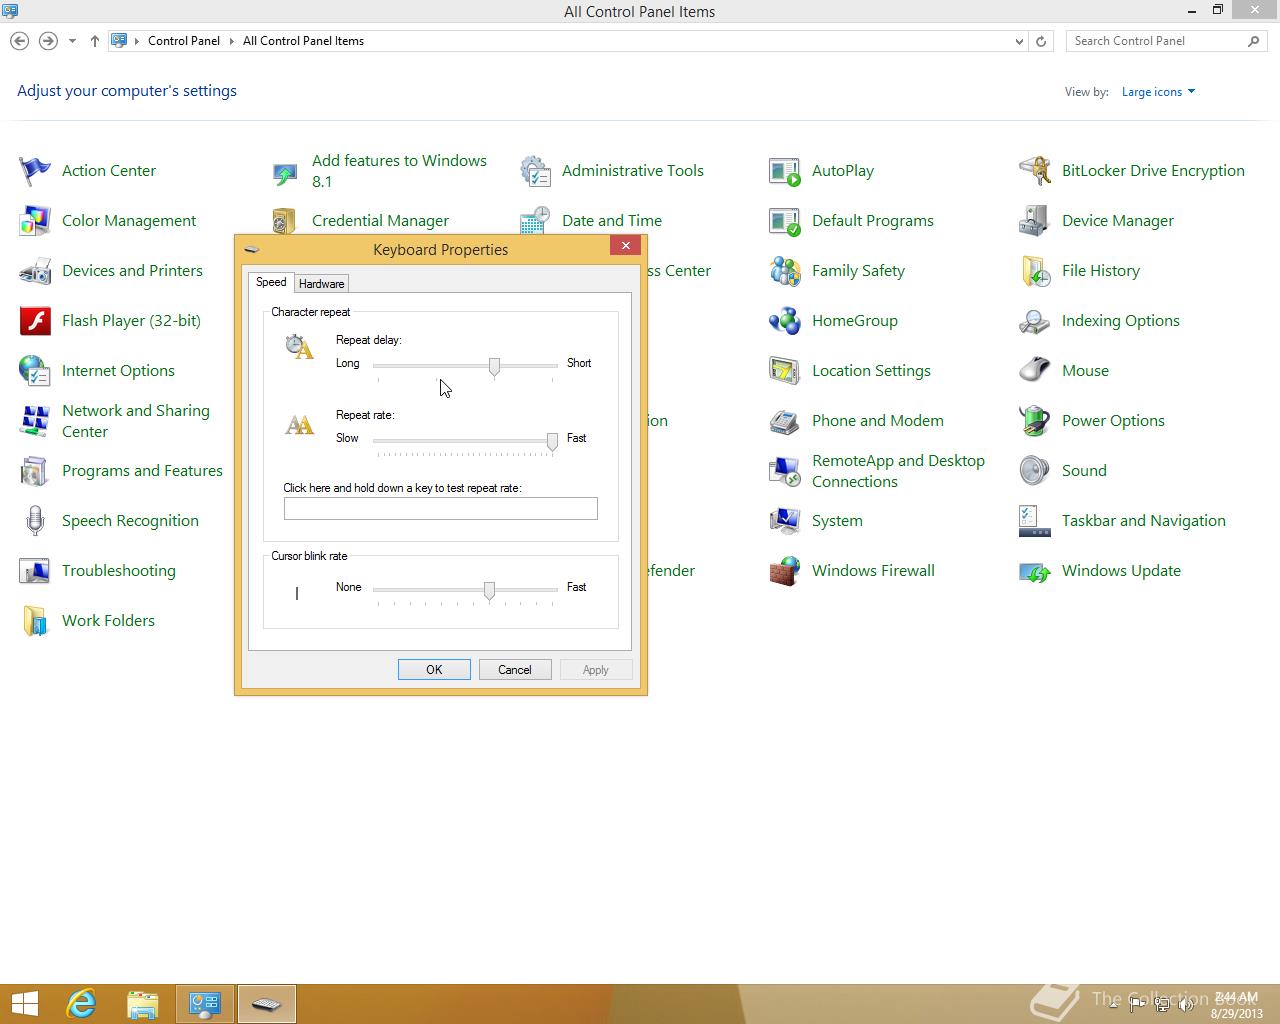Open System icon

(785, 521)
